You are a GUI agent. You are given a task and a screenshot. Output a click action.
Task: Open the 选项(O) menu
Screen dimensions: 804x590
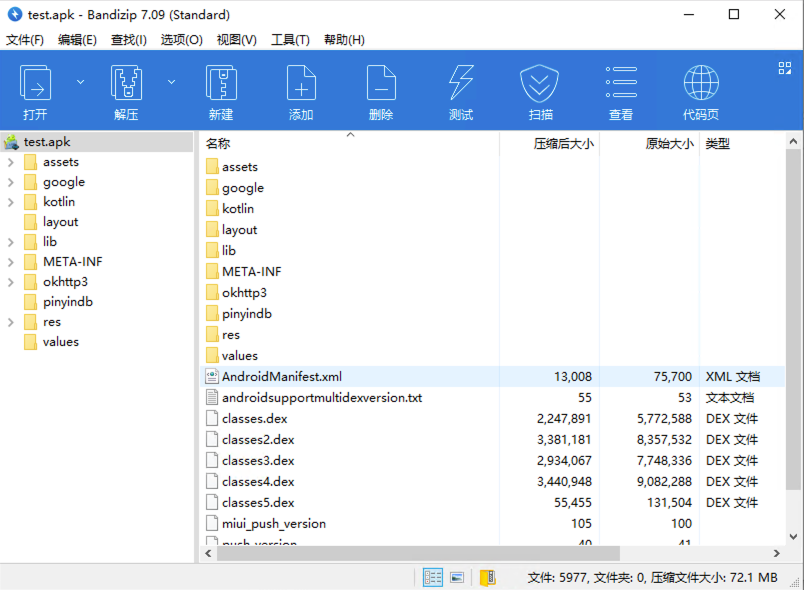(182, 40)
